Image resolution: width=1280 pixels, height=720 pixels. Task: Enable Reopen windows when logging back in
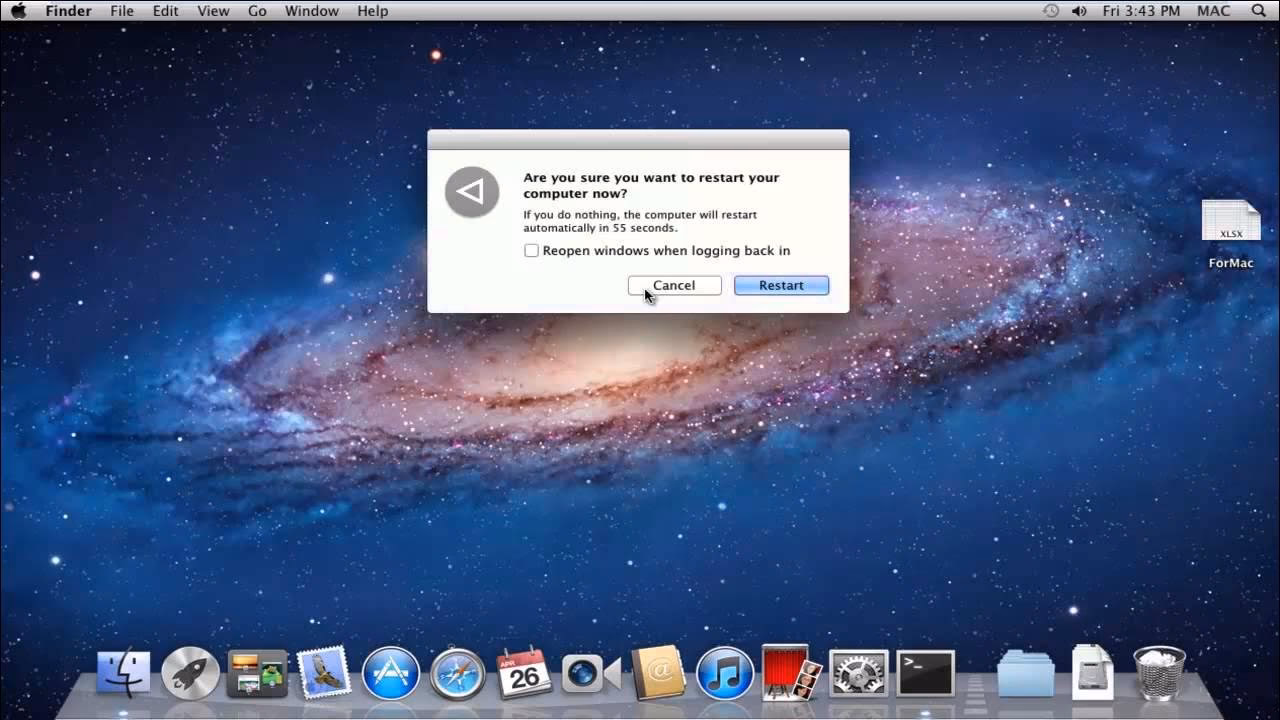tap(531, 250)
